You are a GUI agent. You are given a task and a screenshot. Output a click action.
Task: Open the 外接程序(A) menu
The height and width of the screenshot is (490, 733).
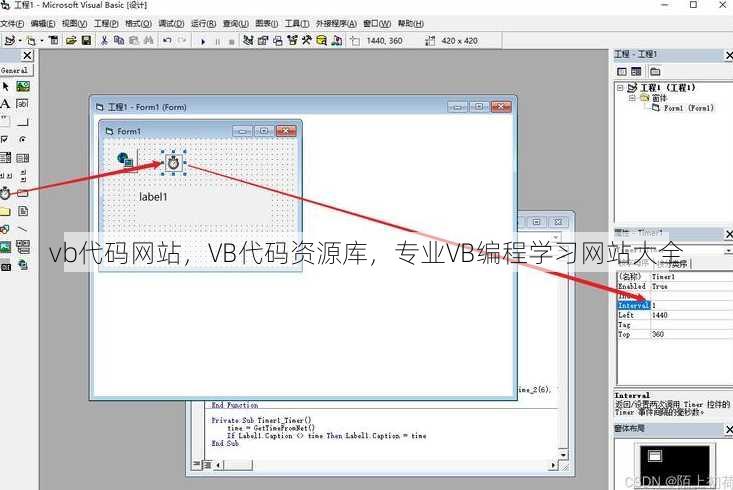(x=336, y=23)
